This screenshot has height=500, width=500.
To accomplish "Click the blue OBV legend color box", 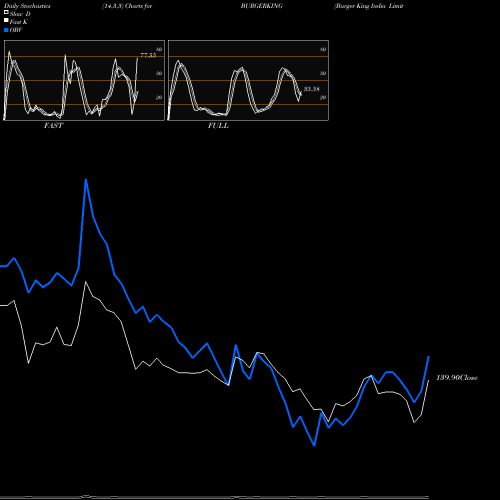I will (x=6, y=30).
